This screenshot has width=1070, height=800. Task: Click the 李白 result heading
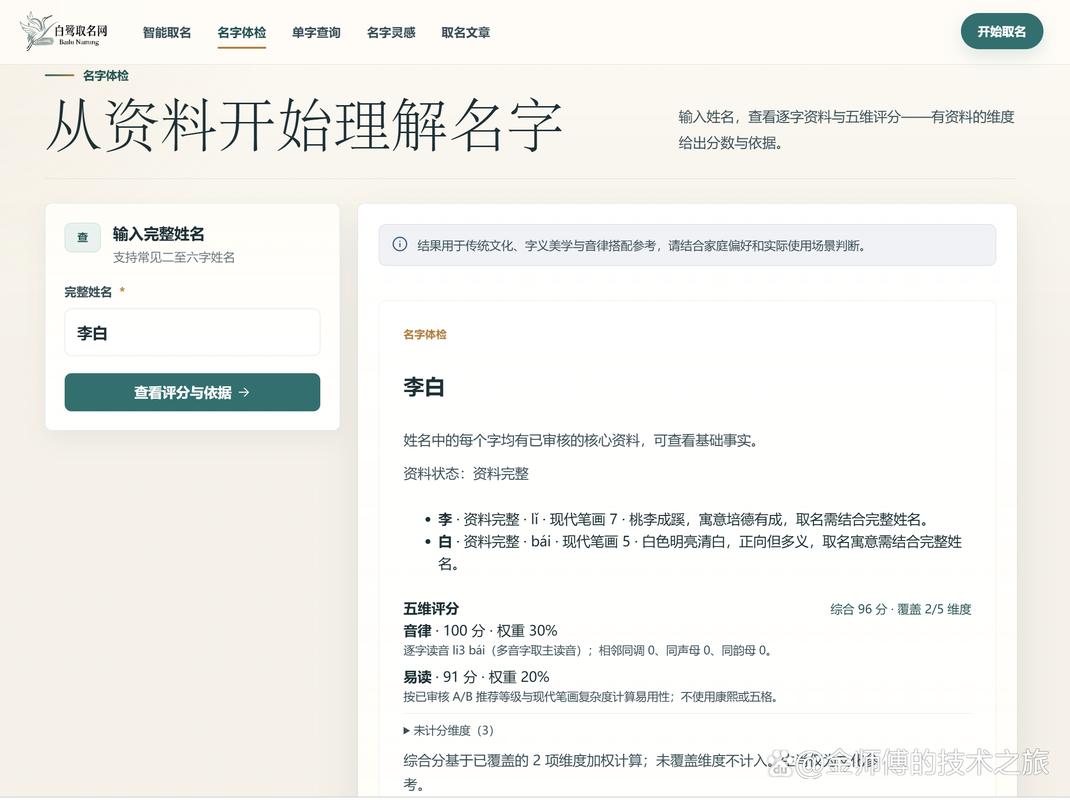[424, 387]
